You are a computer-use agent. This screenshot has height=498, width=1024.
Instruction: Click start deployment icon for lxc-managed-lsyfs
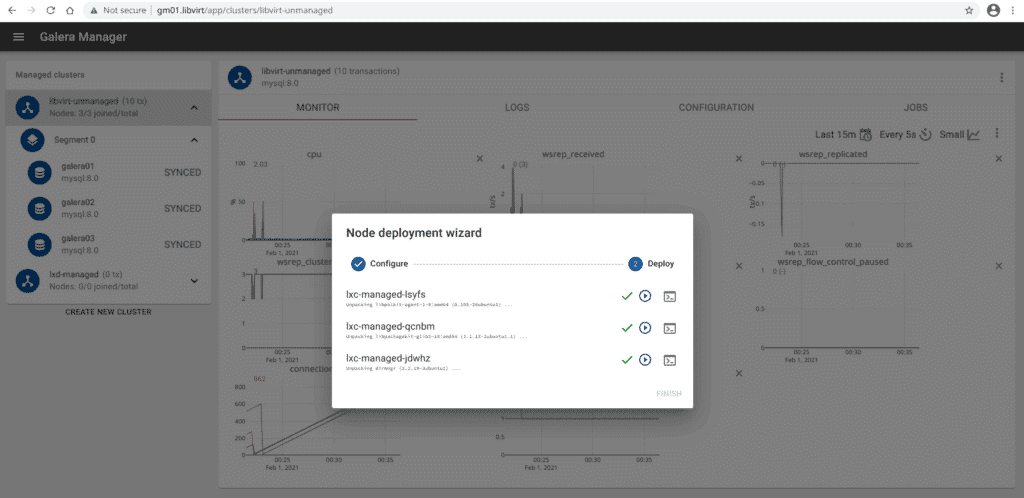tap(645, 297)
